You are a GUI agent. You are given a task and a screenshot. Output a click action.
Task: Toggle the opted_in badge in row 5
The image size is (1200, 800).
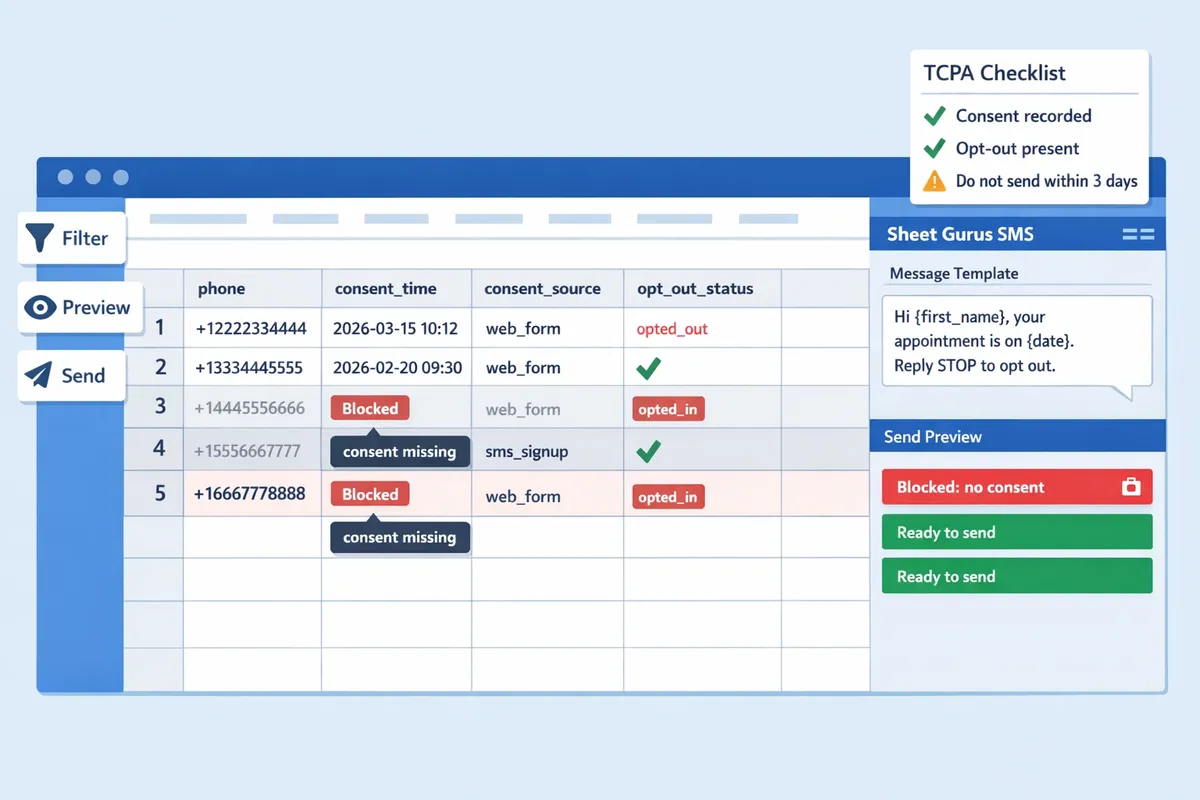[x=668, y=496]
